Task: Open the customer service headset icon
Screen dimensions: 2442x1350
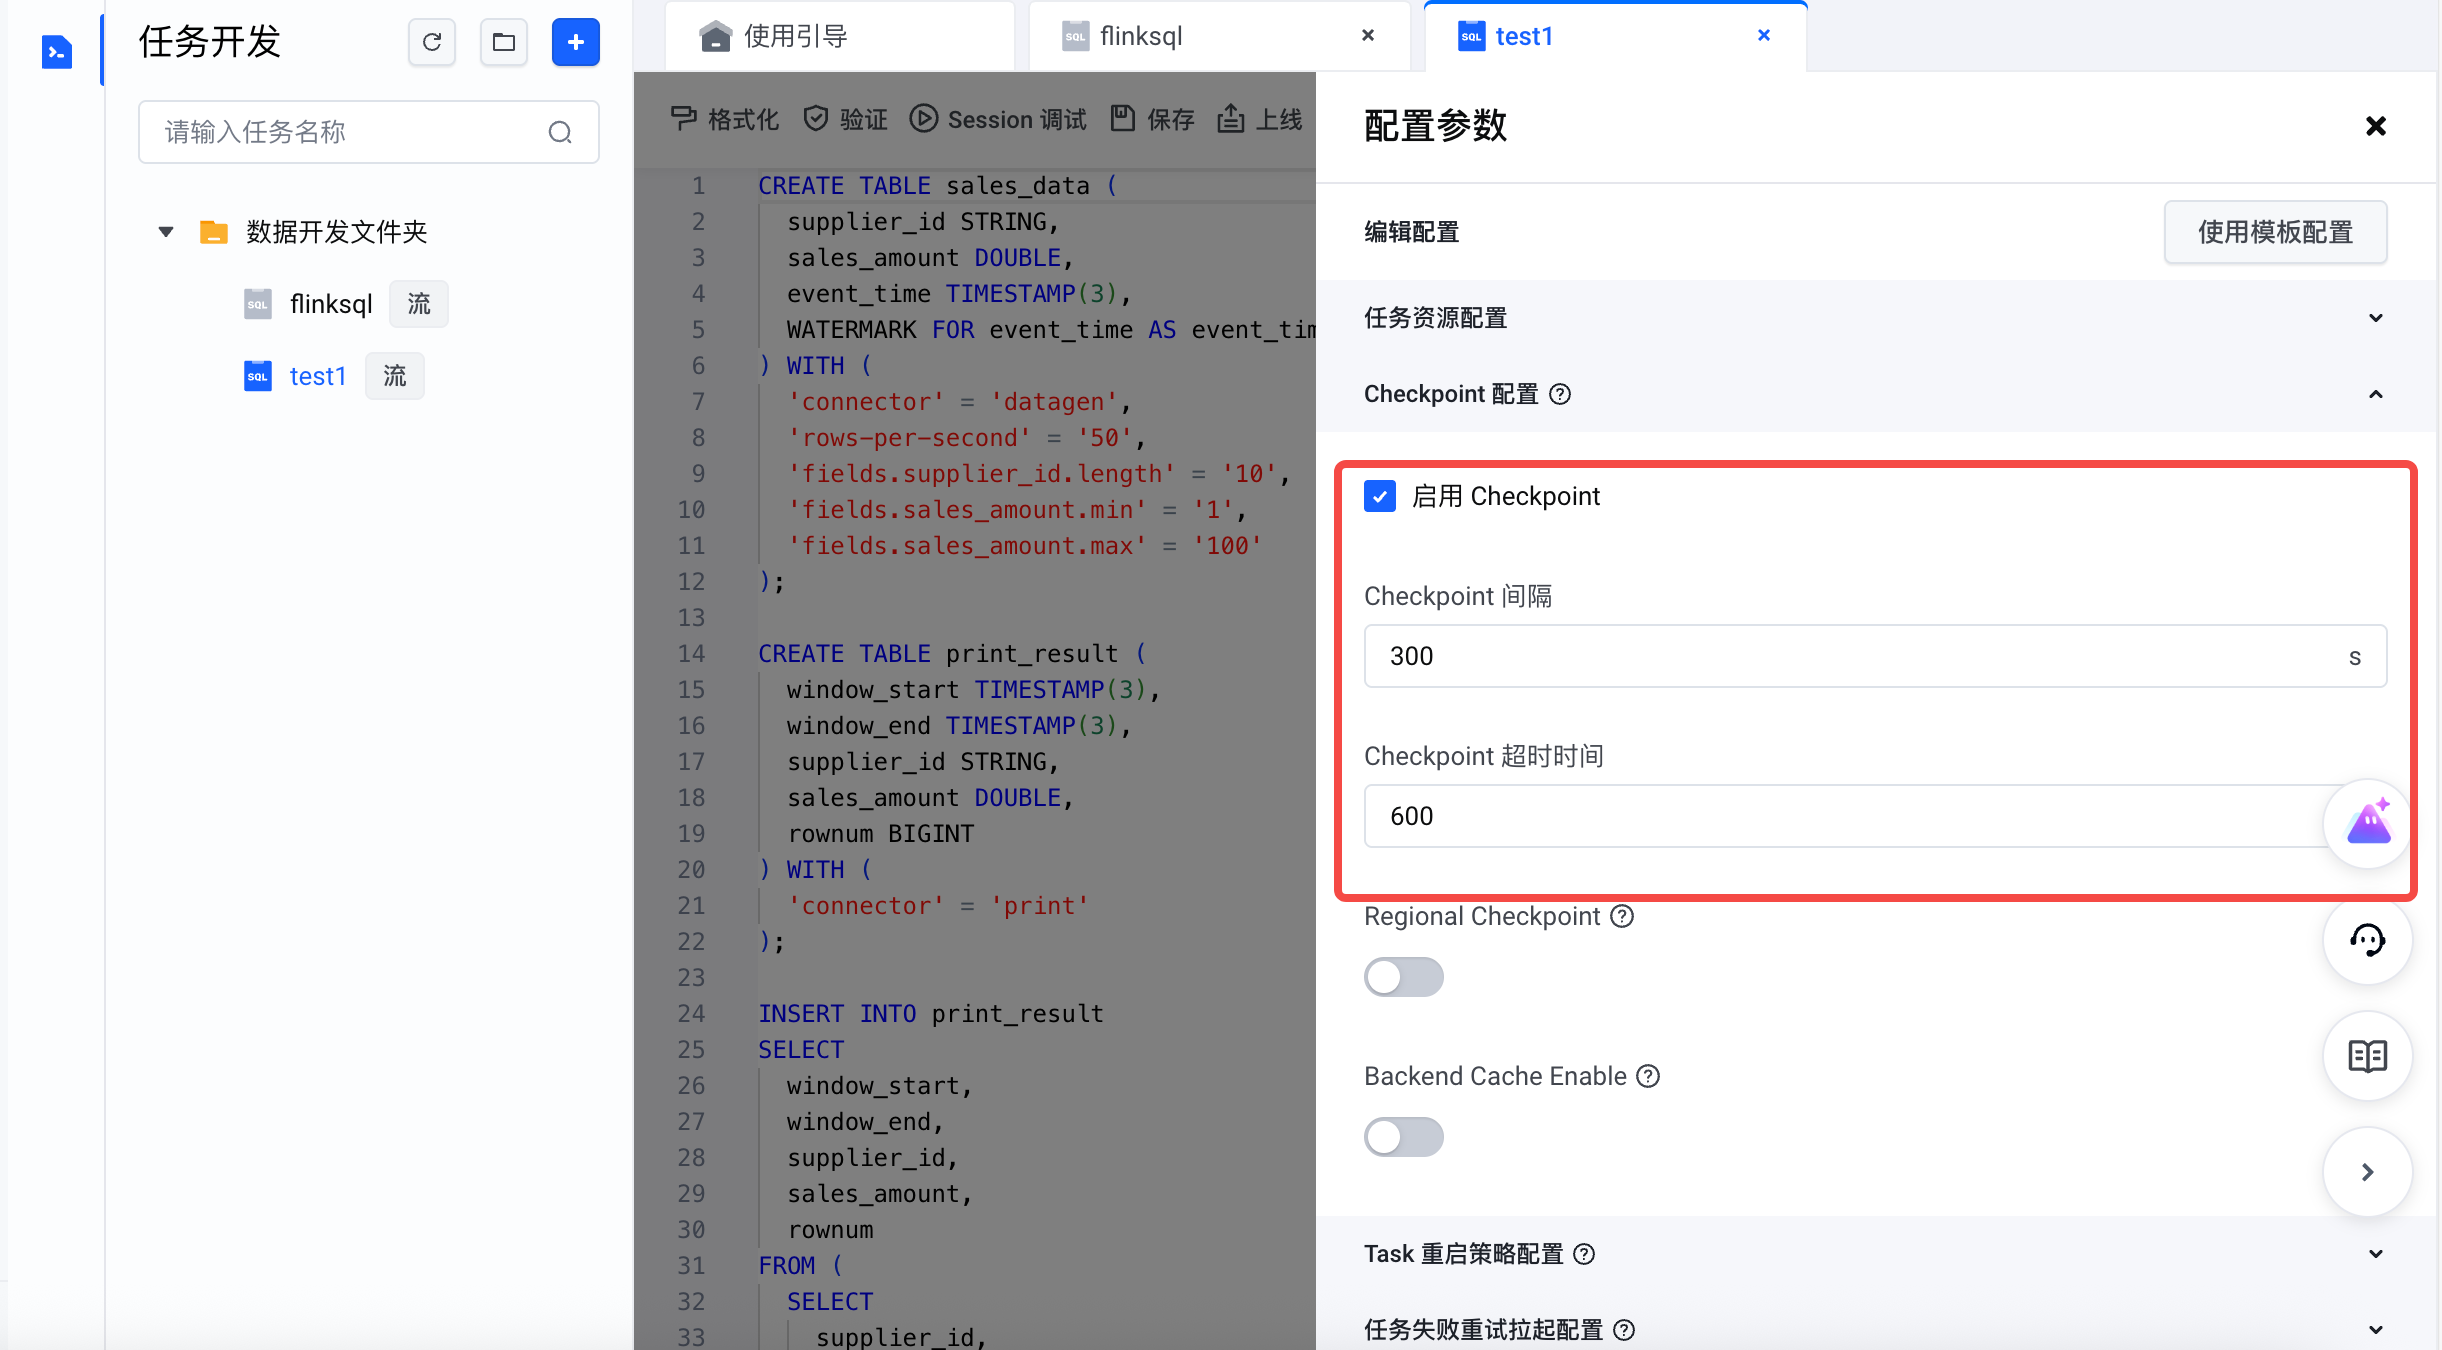Action: (2367, 940)
